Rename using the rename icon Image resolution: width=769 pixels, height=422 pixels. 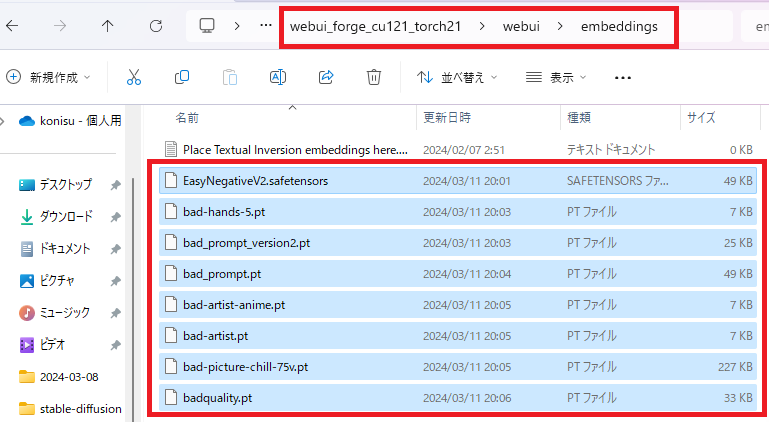click(278, 77)
